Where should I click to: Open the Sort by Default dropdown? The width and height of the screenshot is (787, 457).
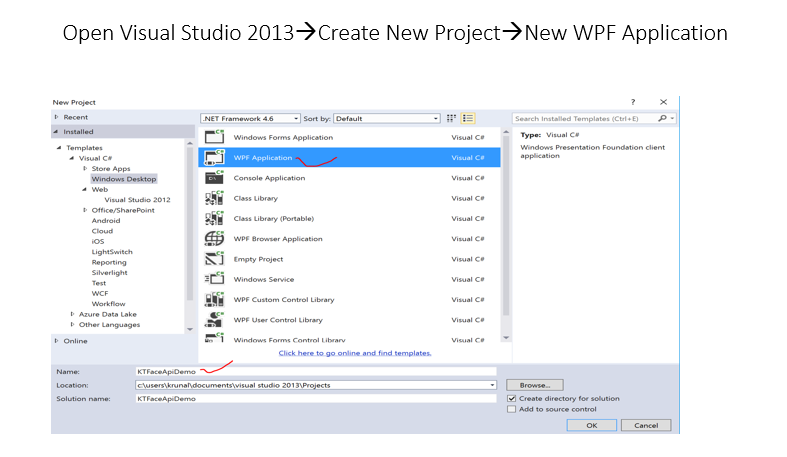[386, 118]
